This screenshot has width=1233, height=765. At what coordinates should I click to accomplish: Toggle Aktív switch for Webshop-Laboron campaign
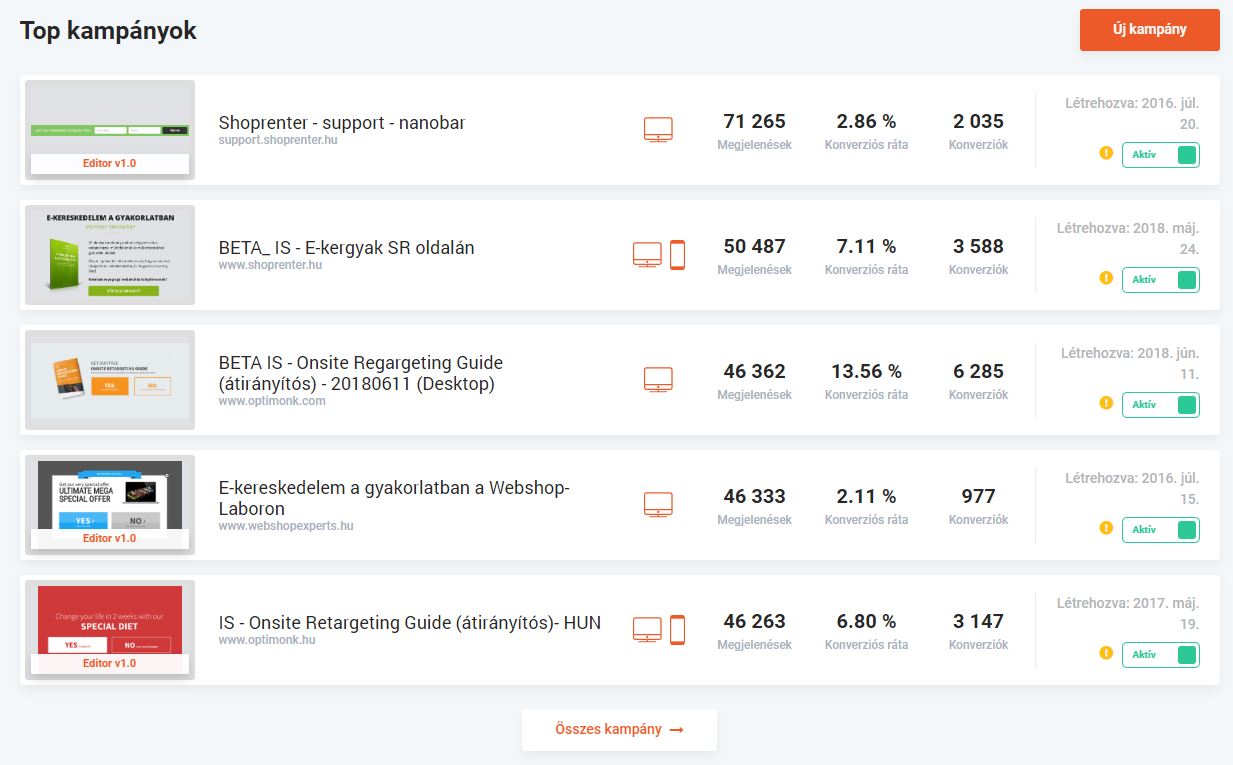[x=1160, y=530]
